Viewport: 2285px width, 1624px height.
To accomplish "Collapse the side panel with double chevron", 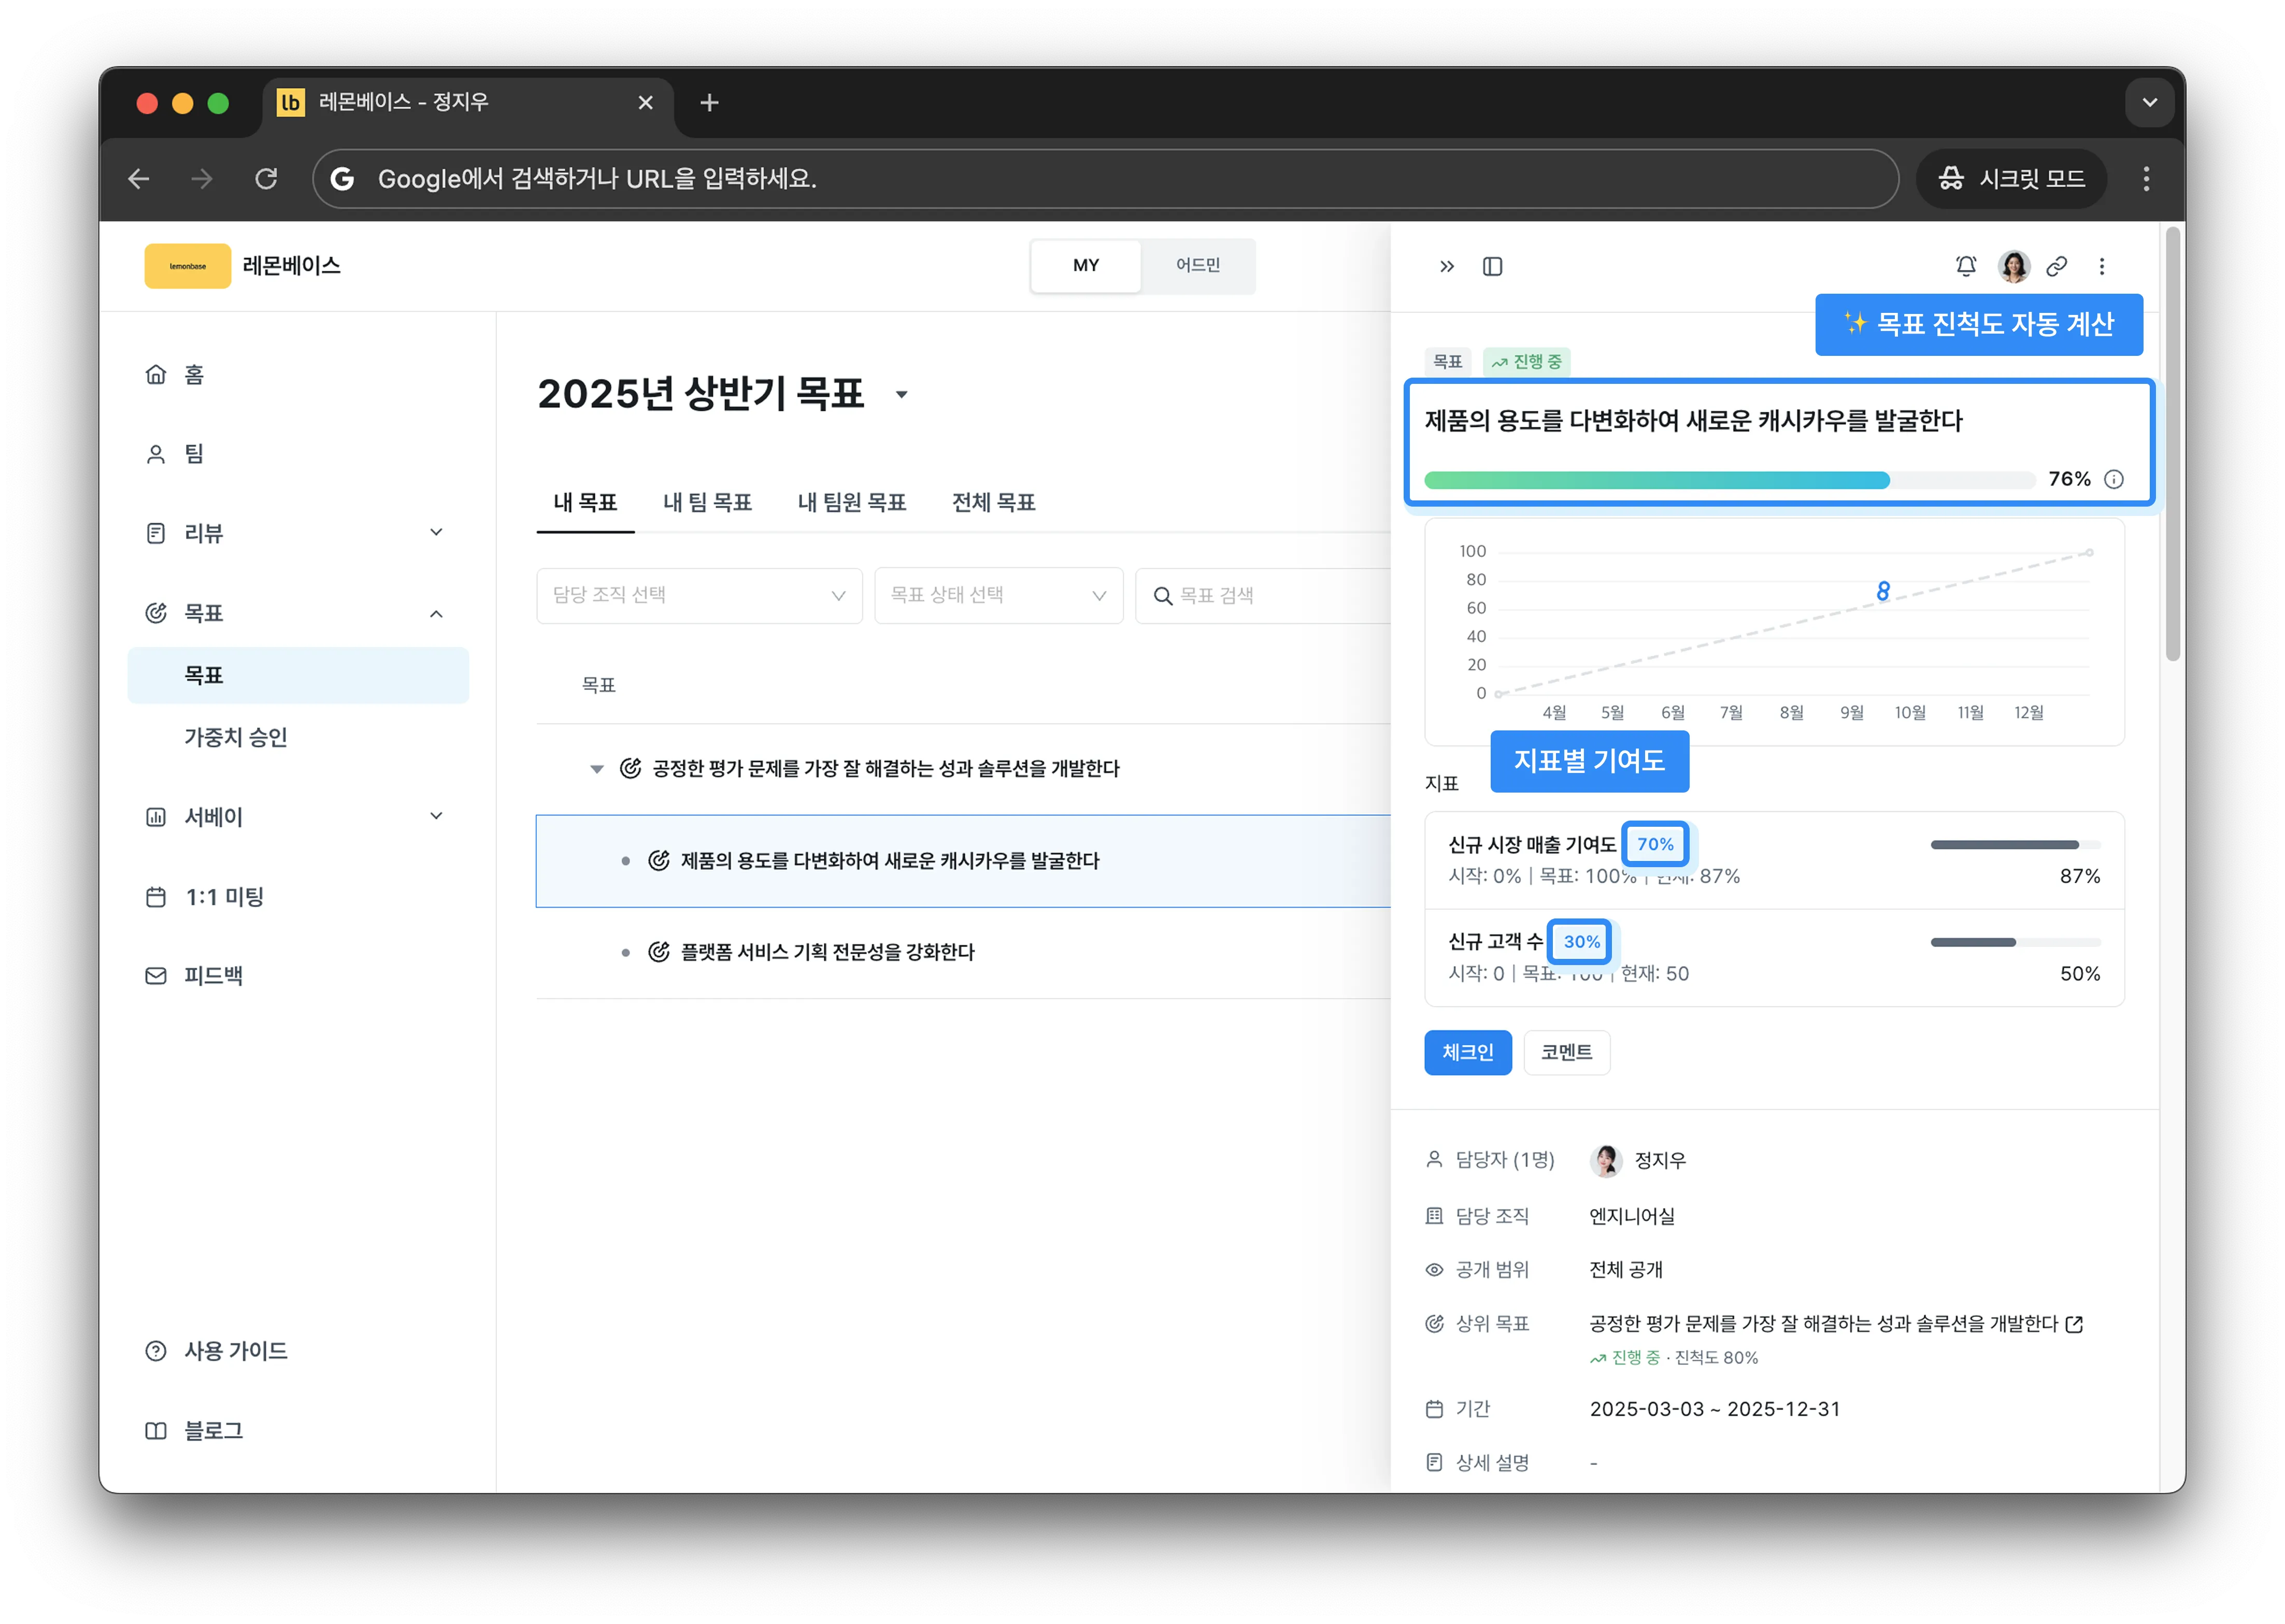I will tap(1446, 266).
